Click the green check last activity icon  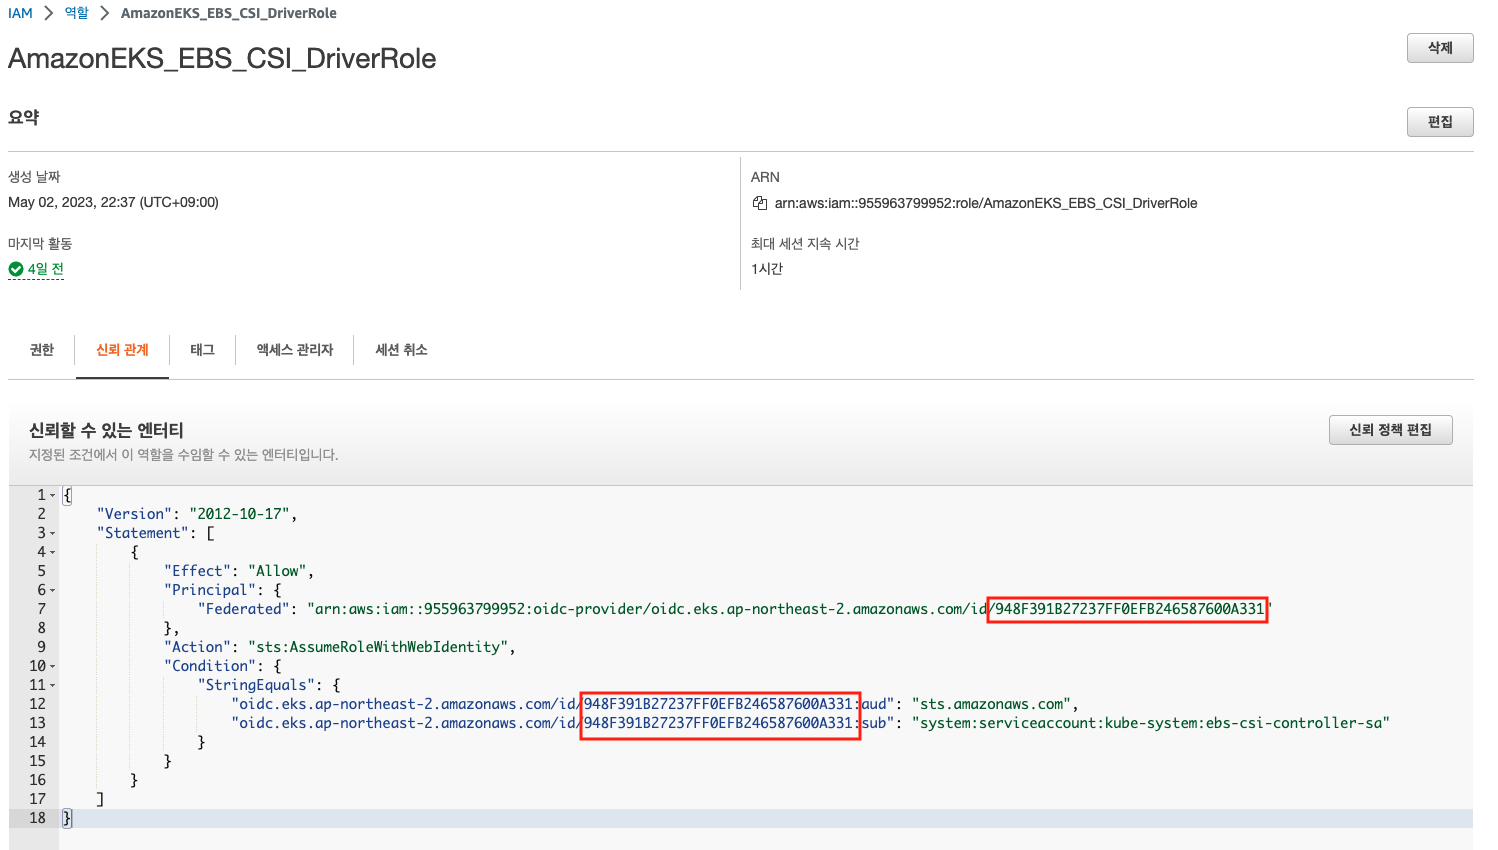[16, 269]
